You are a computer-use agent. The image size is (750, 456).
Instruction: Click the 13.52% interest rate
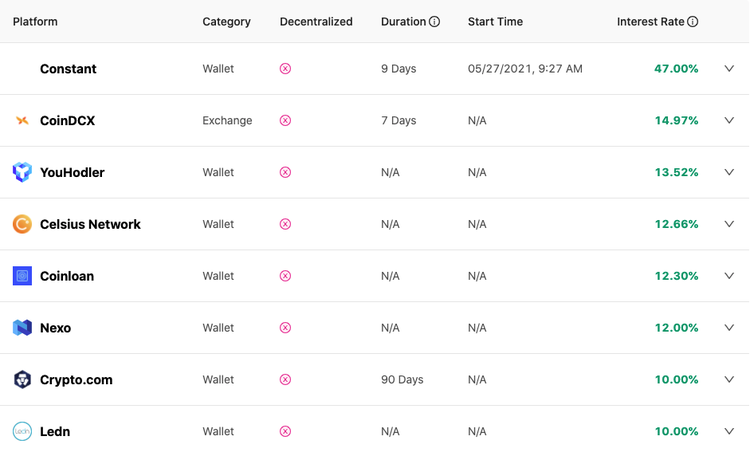(x=676, y=172)
